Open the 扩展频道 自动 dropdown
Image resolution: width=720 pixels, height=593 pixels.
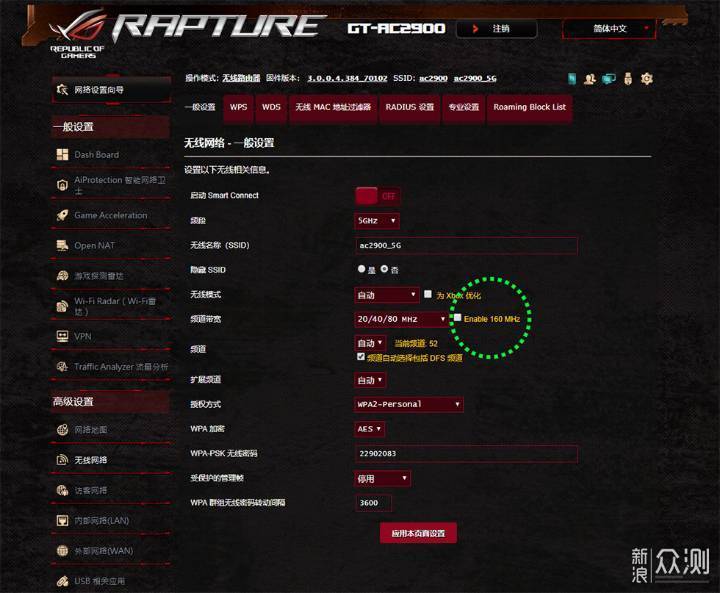tap(370, 380)
